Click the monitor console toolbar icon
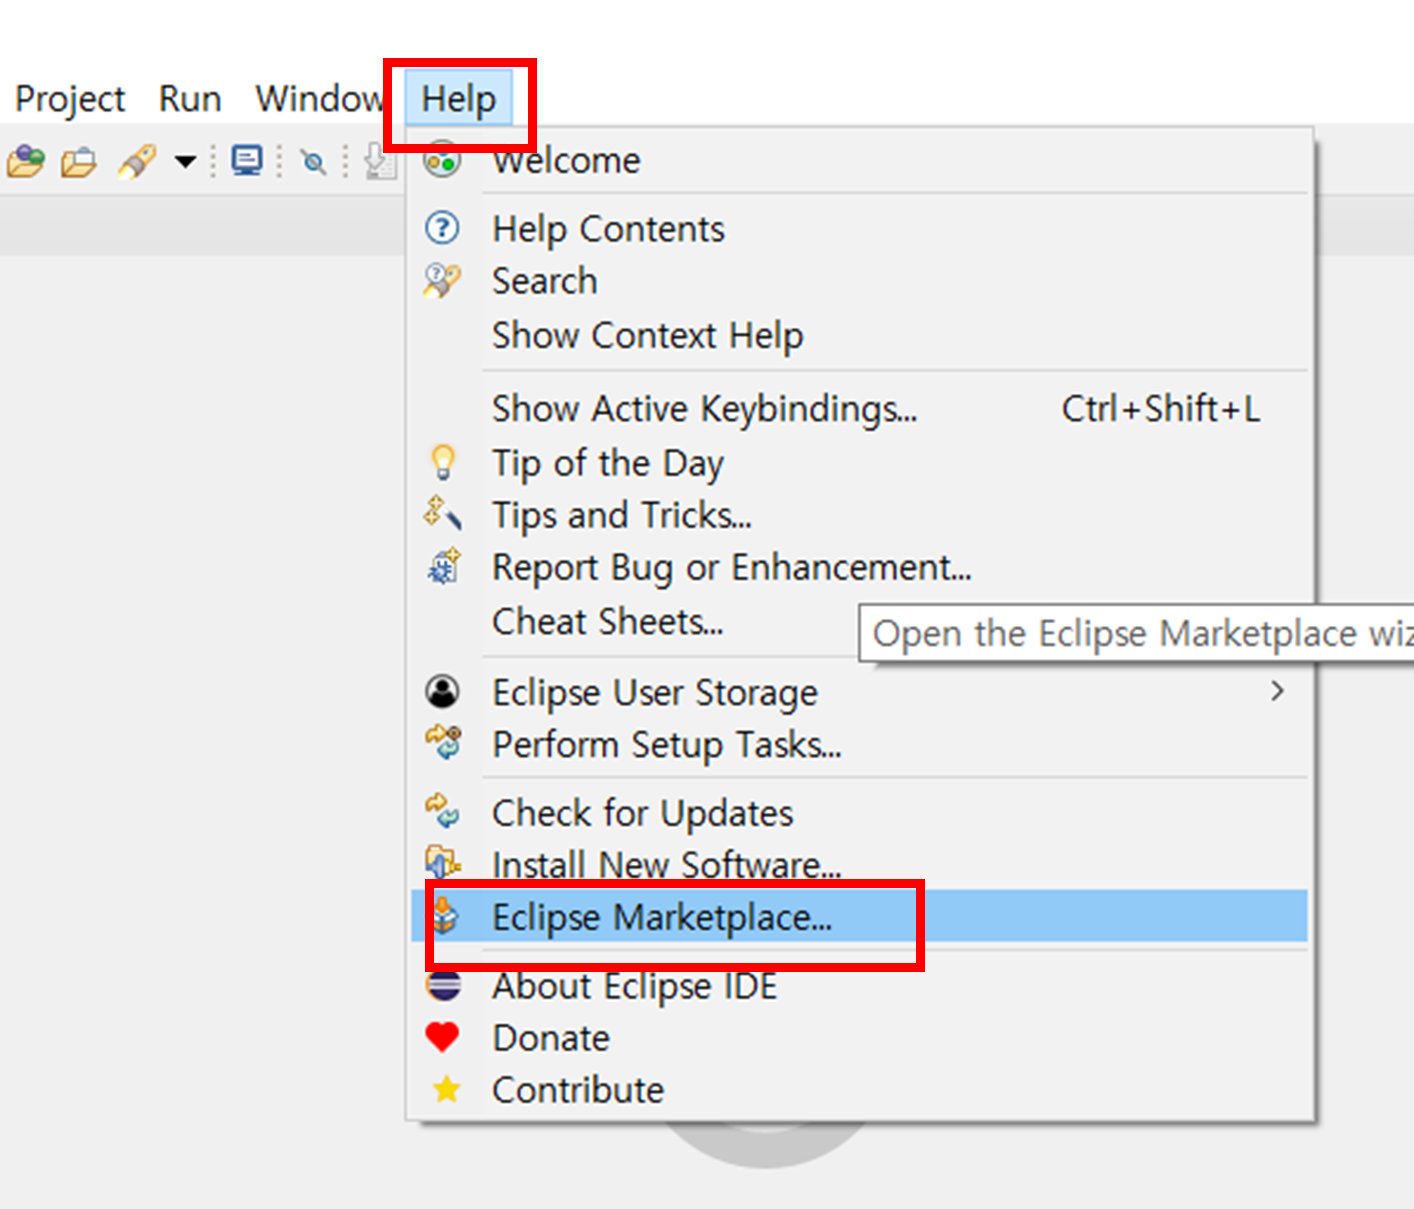 247,160
